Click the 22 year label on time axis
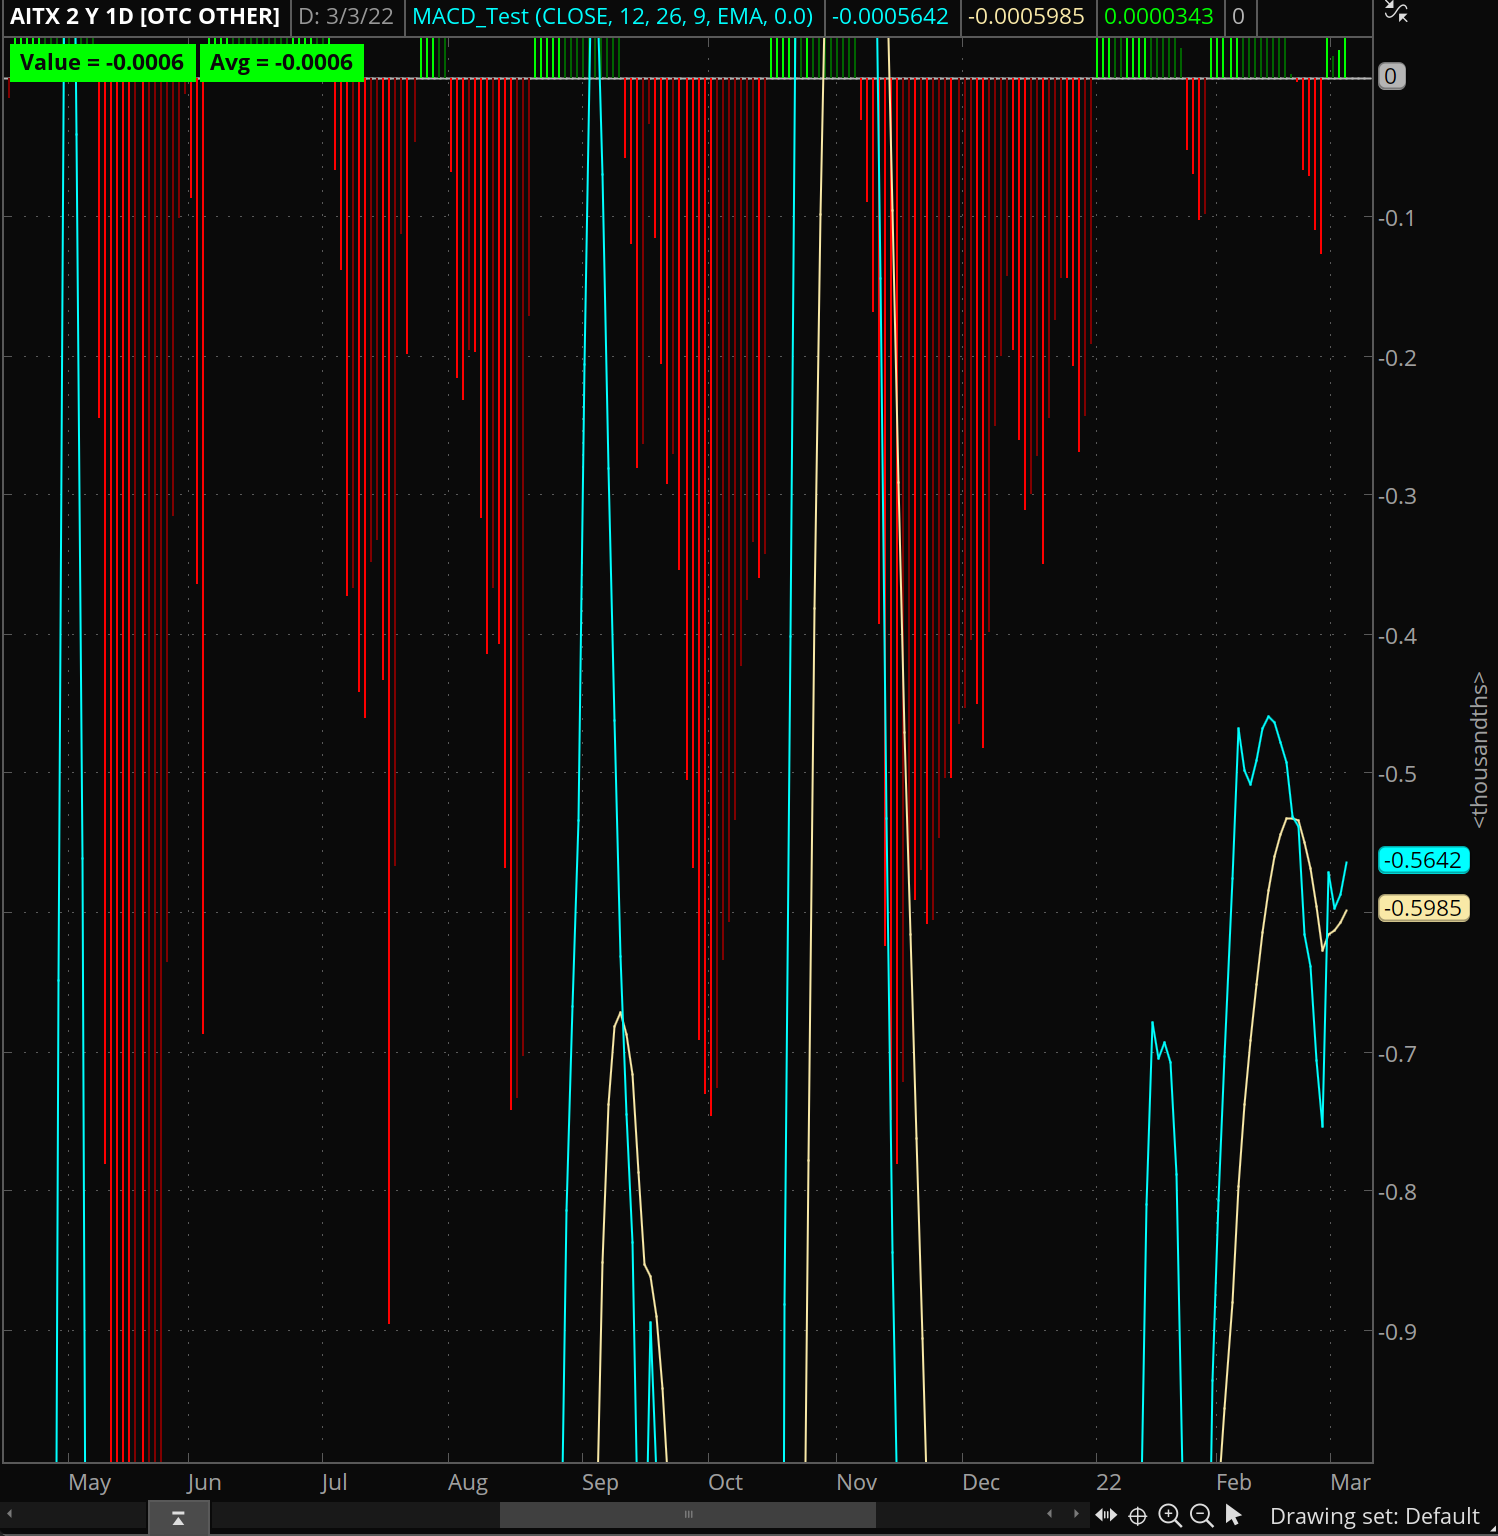 tap(1109, 1482)
